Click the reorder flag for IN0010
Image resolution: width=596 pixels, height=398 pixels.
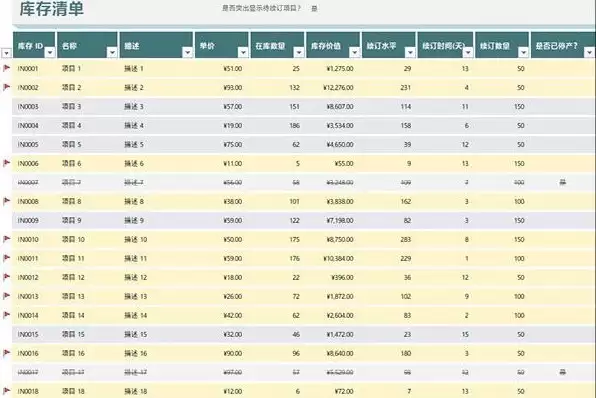(x=6, y=239)
